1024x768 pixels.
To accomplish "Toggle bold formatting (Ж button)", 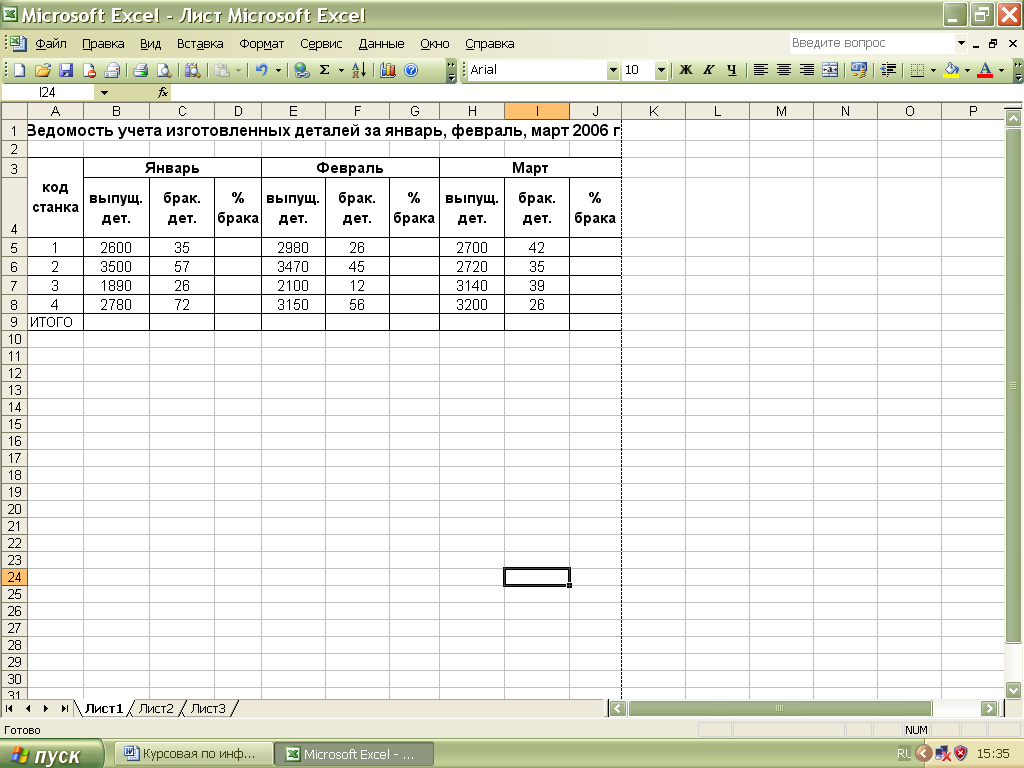I will point(686,70).
